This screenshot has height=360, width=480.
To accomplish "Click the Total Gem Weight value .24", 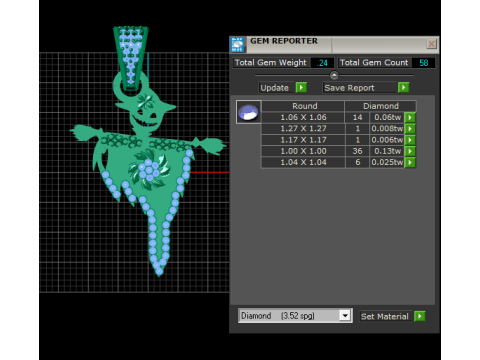I will 322,63.
